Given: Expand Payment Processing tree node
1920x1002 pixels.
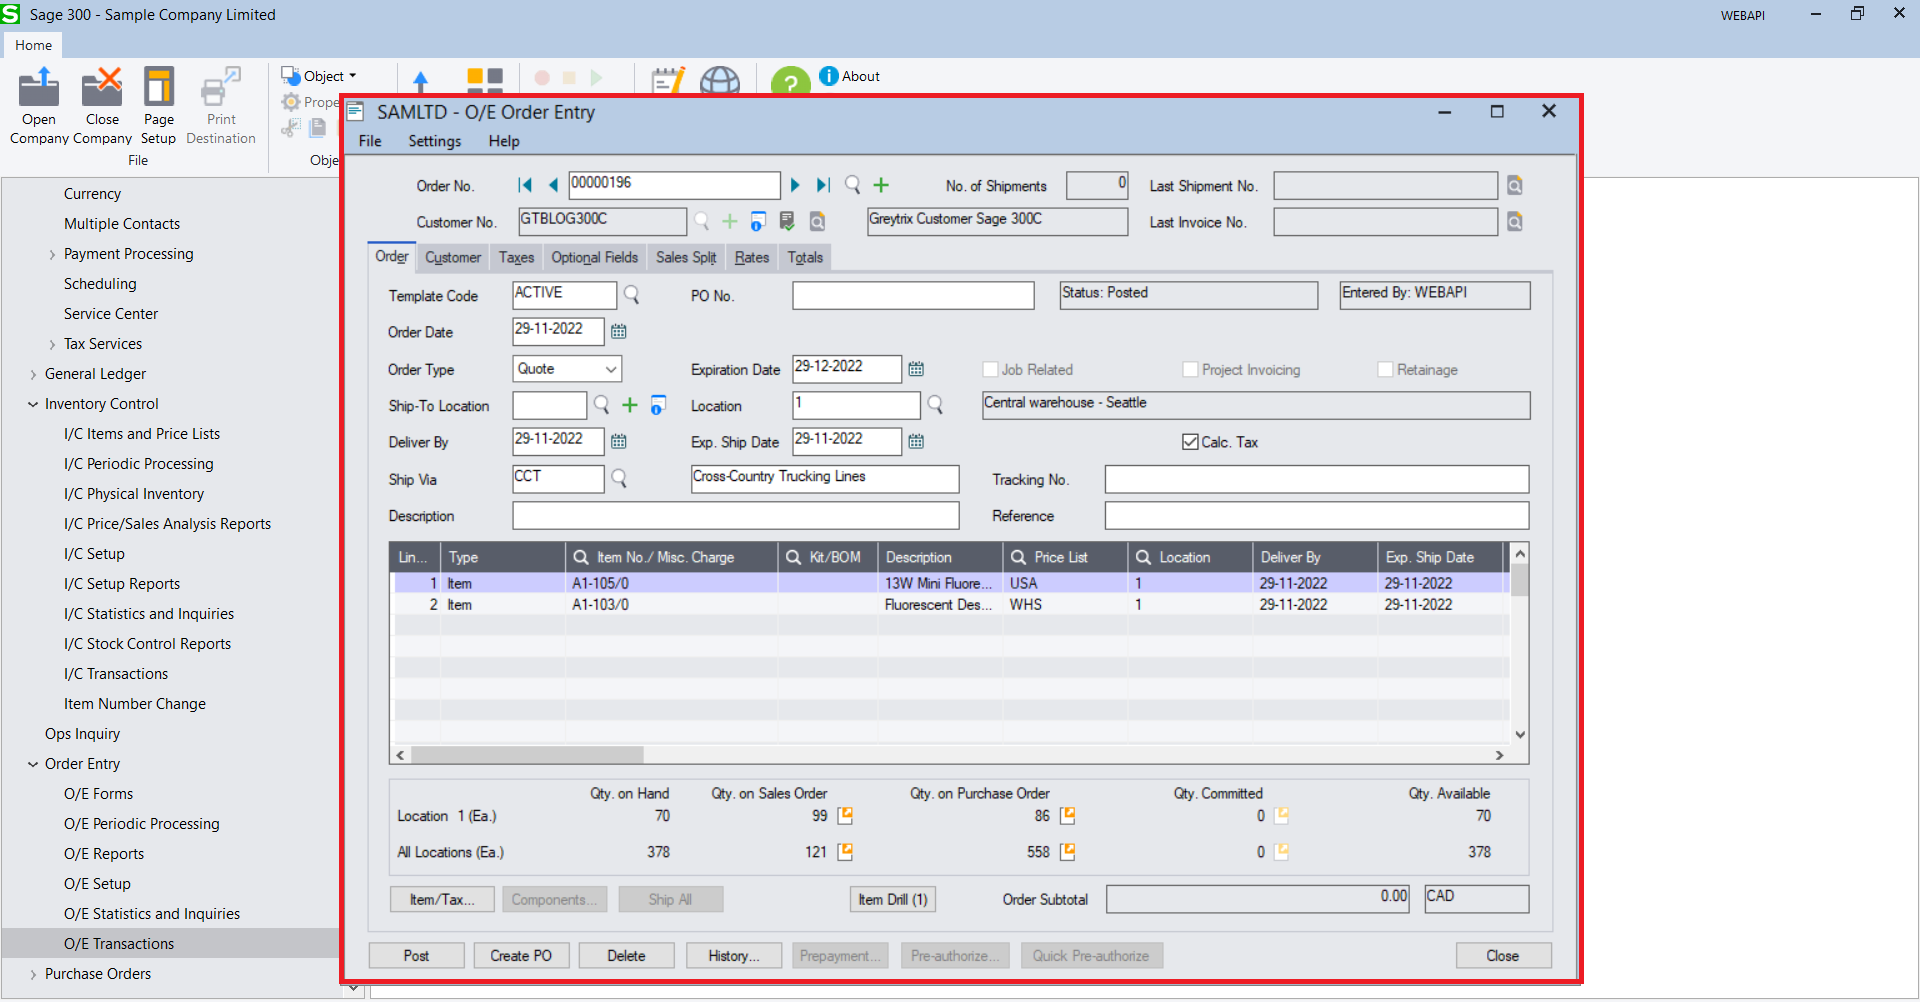Looking at the screenshot, I should pyautogui.click(x=52, y=254).
